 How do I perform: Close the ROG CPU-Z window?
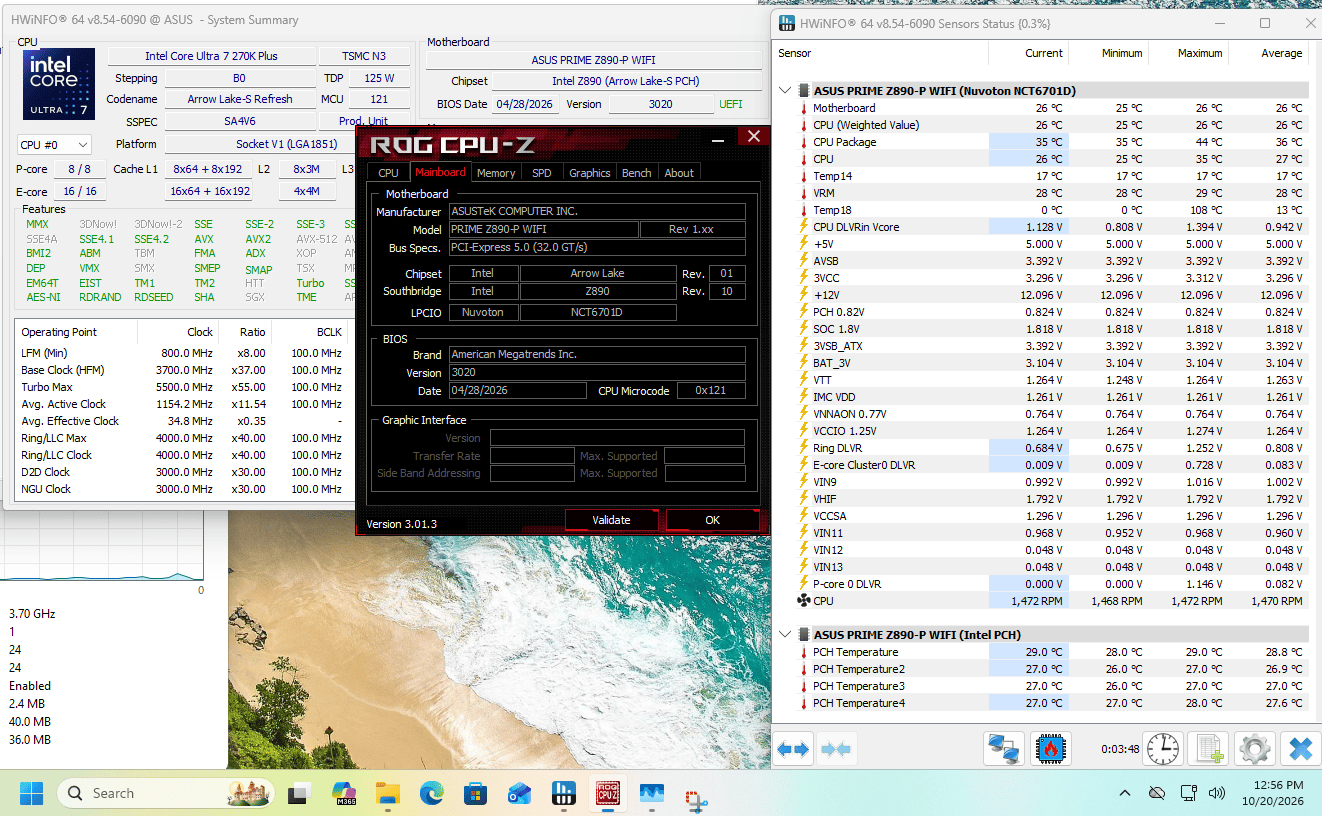coord(754,136)
